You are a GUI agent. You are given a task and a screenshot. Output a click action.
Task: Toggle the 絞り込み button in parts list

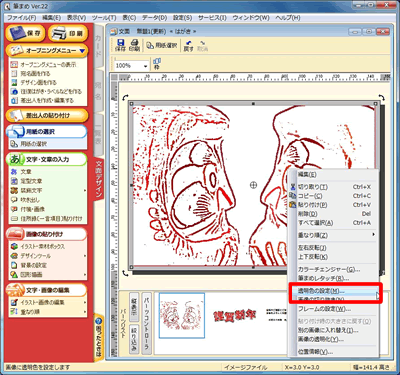134,339
